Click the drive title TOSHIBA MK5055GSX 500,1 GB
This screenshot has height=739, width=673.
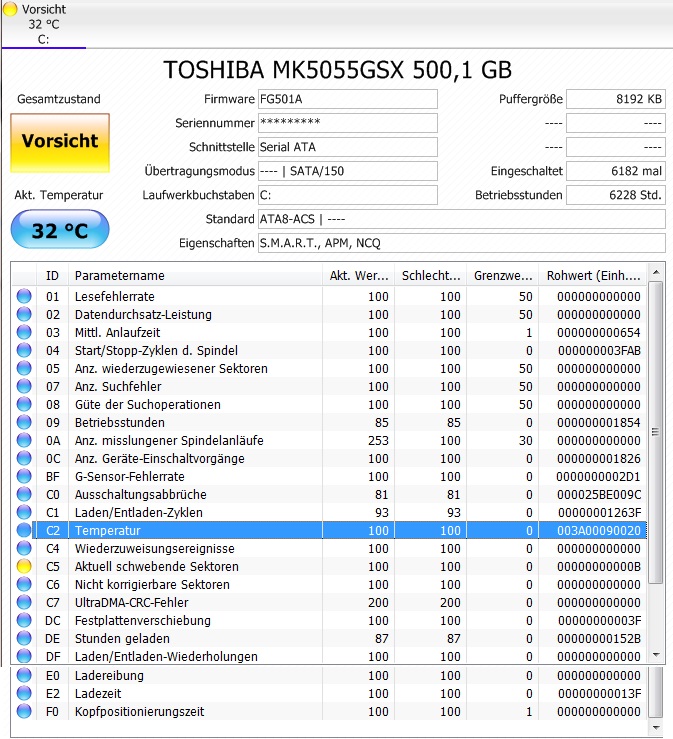[337, 70]
